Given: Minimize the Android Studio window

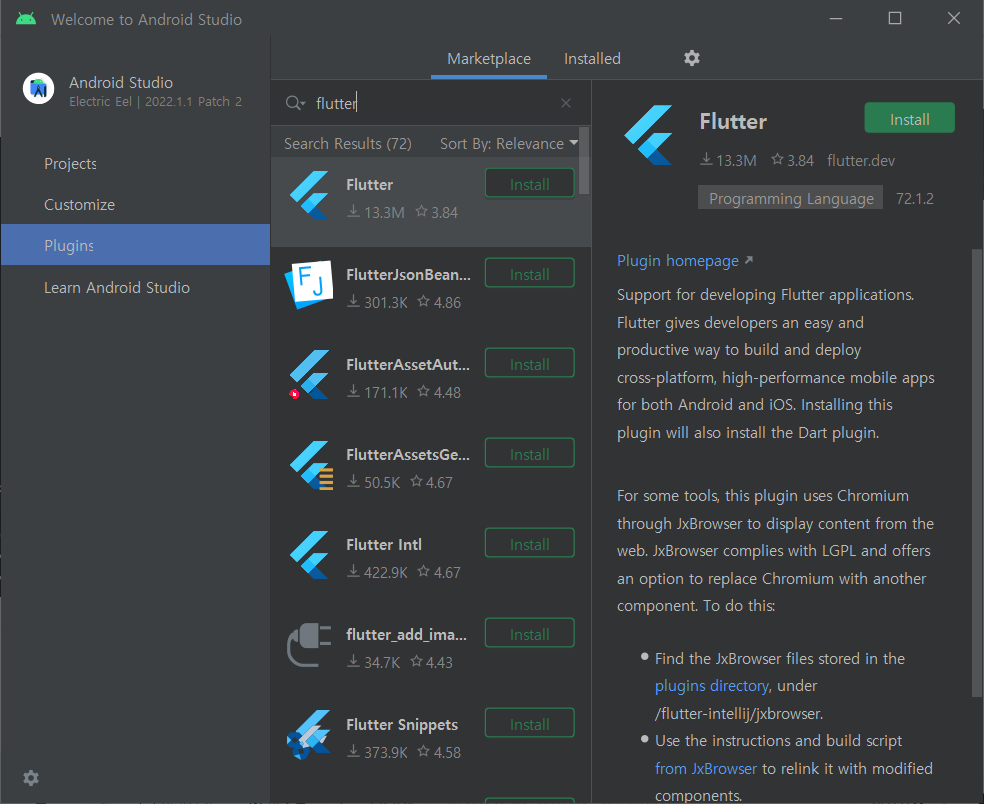Looking at the screenshot, I should pyautogui.click(x=836, y=19).
